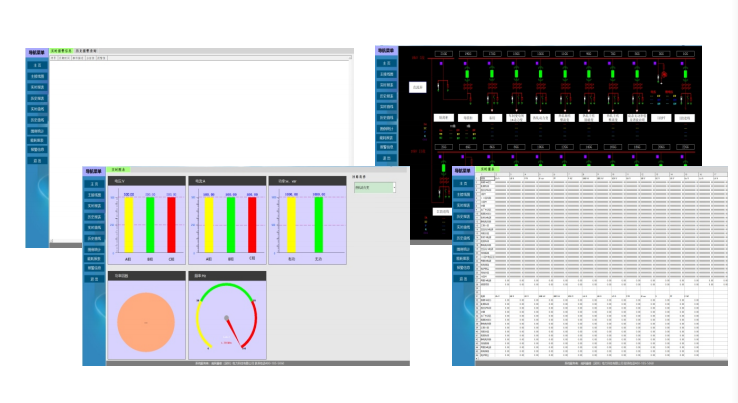Click the green 无功 bar in the 功率 chart
Viewport: 738px width, 403px height.
pyautogui.click(x=318, y=224)
